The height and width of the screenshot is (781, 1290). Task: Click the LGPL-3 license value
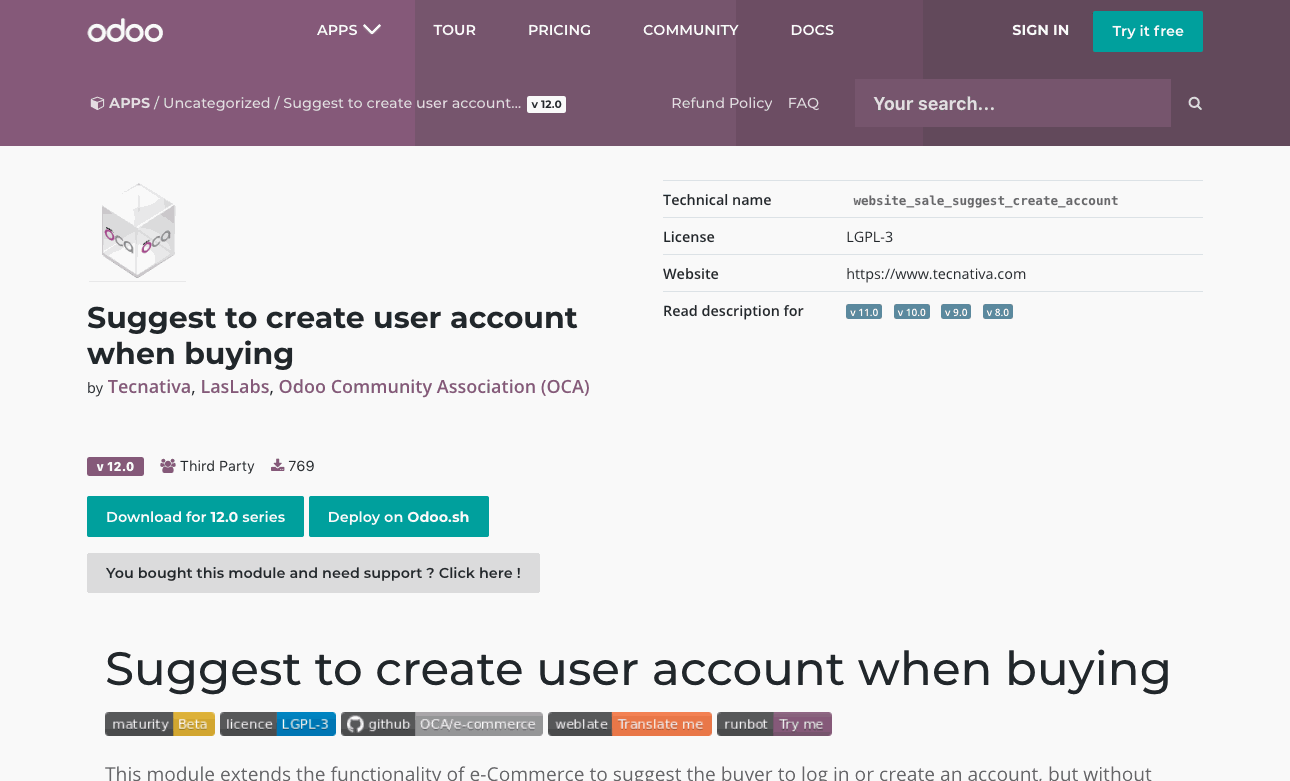click(x=869, y=237)
